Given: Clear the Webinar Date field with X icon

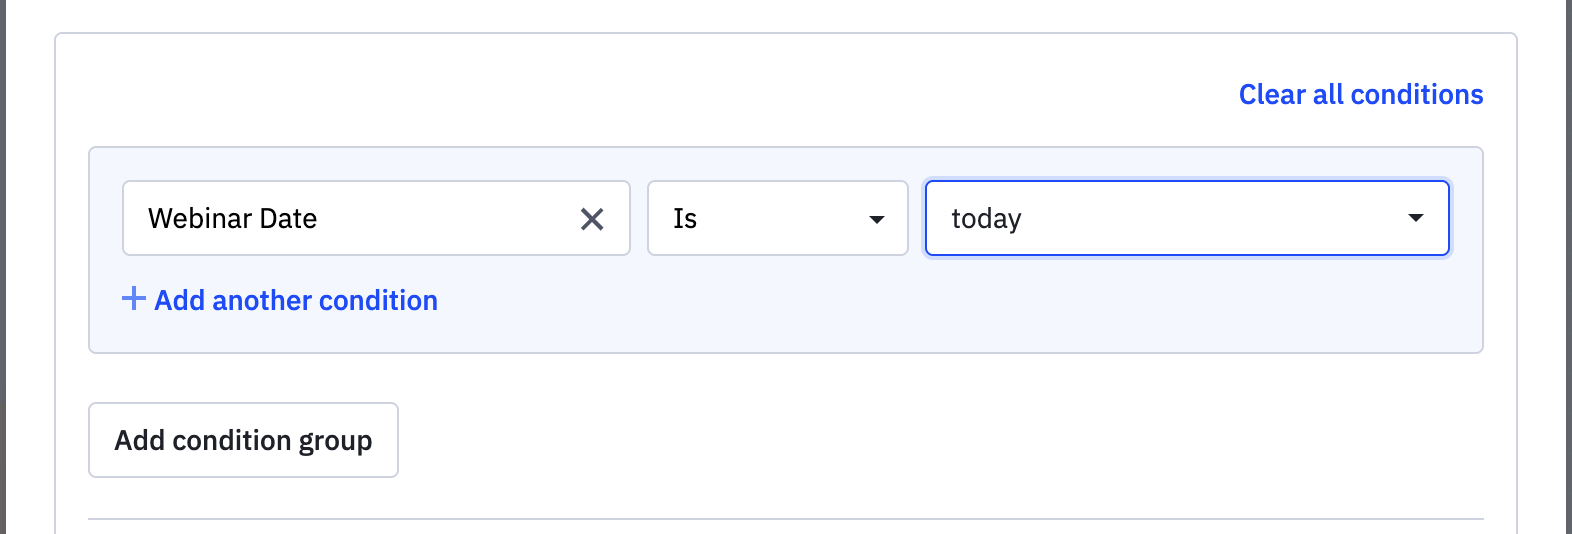Looking at the screenshot, I should [x=592, y=219].
